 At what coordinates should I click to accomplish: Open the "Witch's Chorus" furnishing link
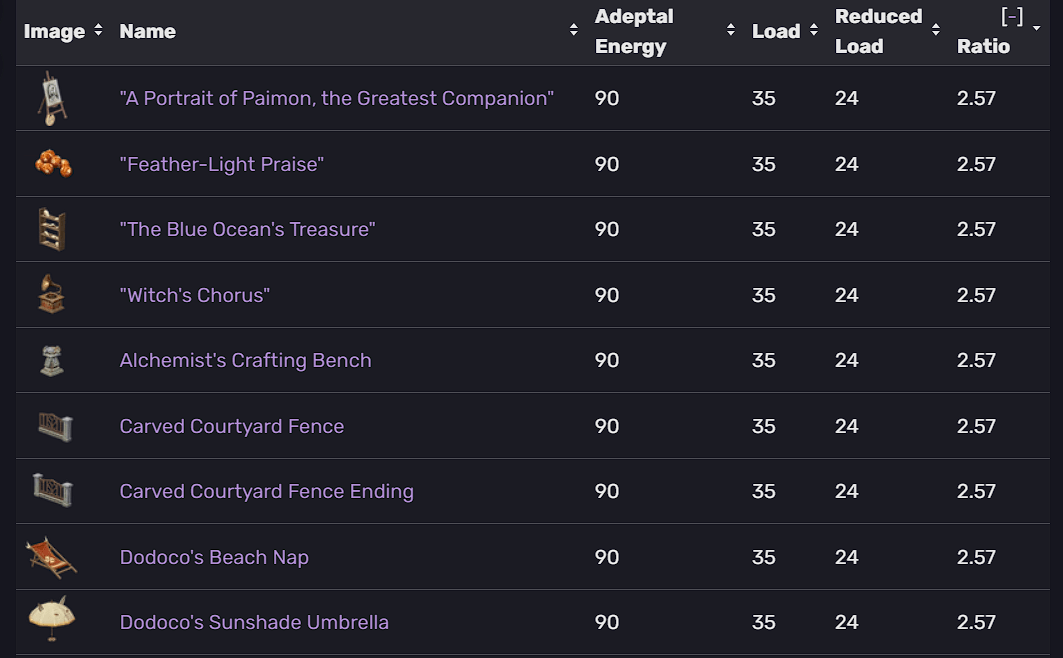(x=195, y=295)
